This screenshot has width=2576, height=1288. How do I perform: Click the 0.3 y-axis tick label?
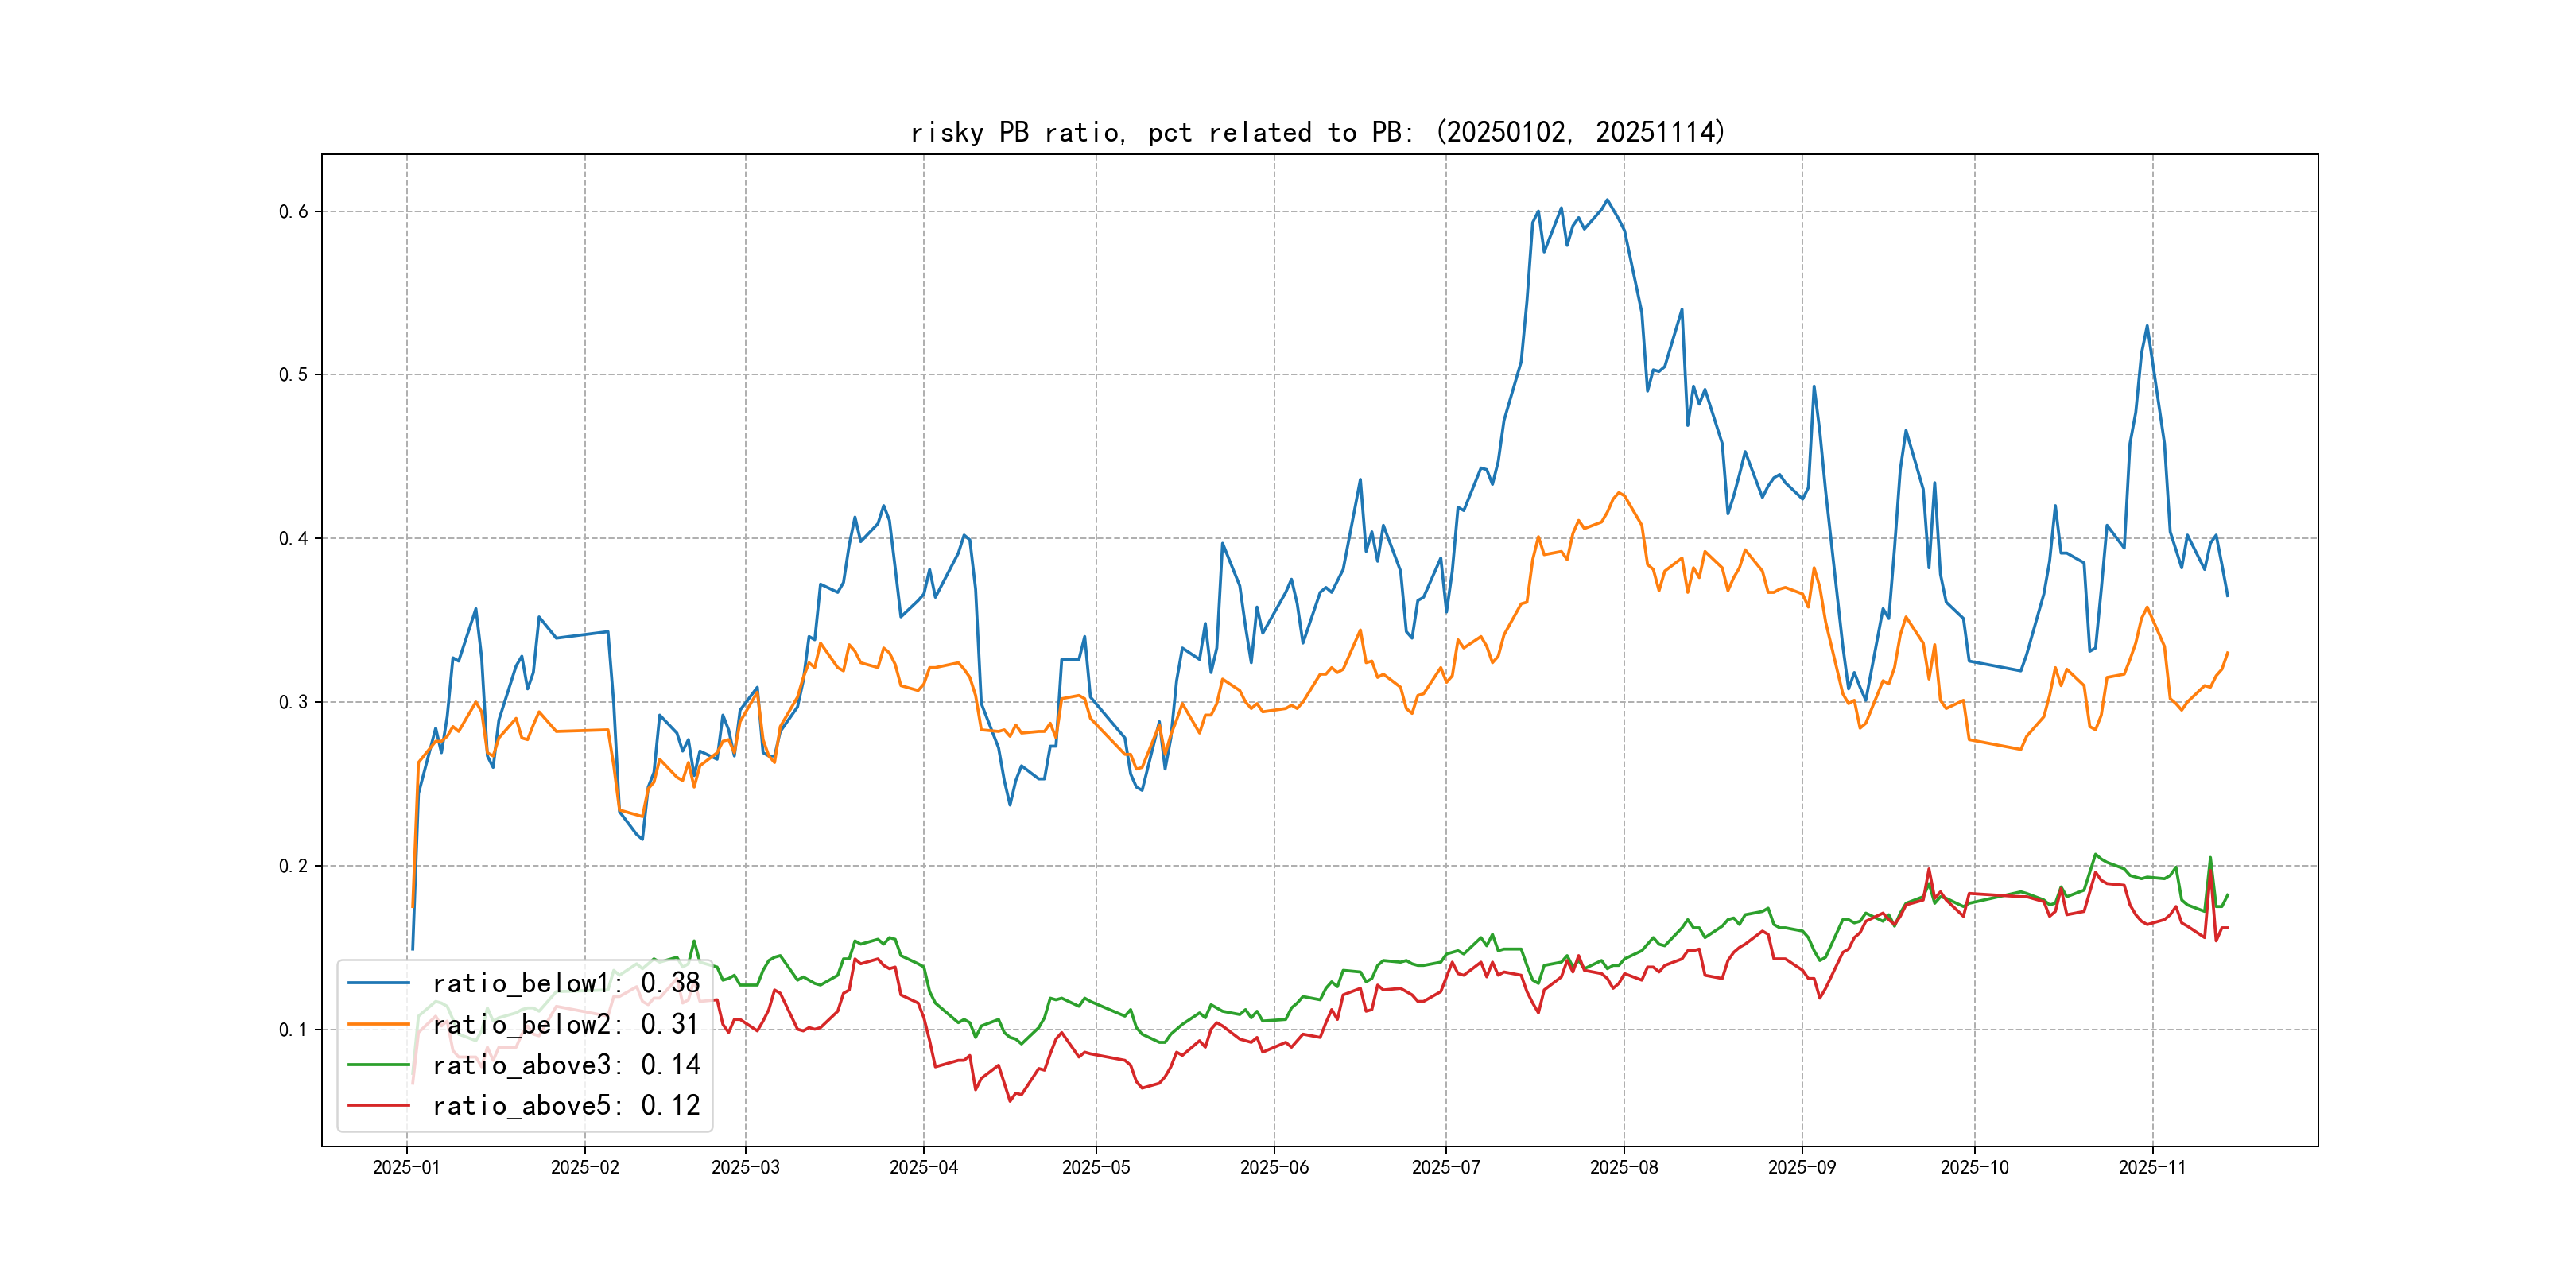click(x=293, y=702)
